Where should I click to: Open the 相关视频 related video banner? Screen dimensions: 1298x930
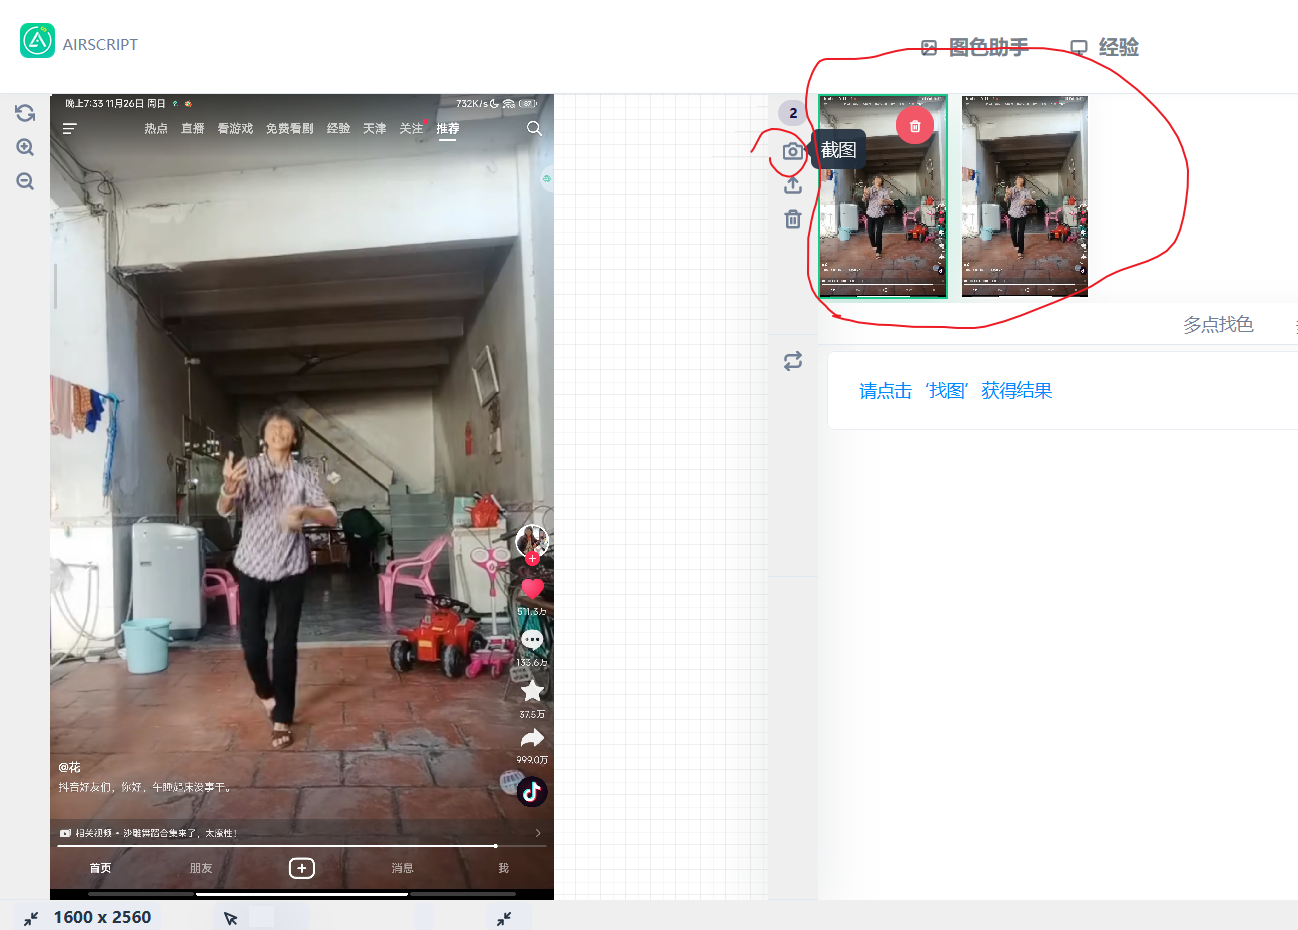pyautogui.click(x=300, y=833)
